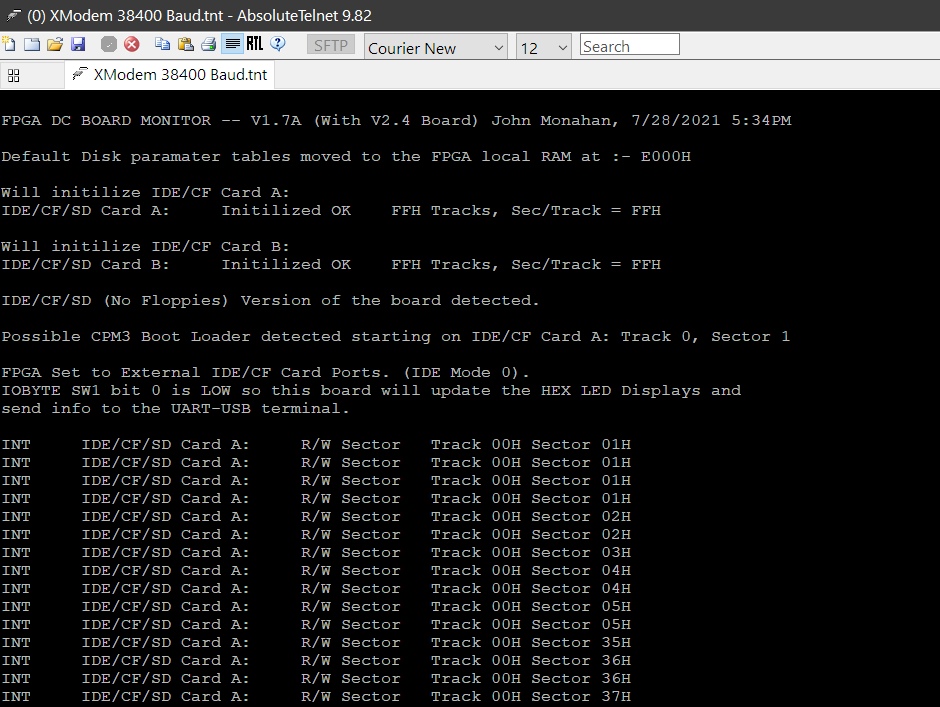Print the terminal contents
This screenshot has height=707, width=940.
point(208,44)
